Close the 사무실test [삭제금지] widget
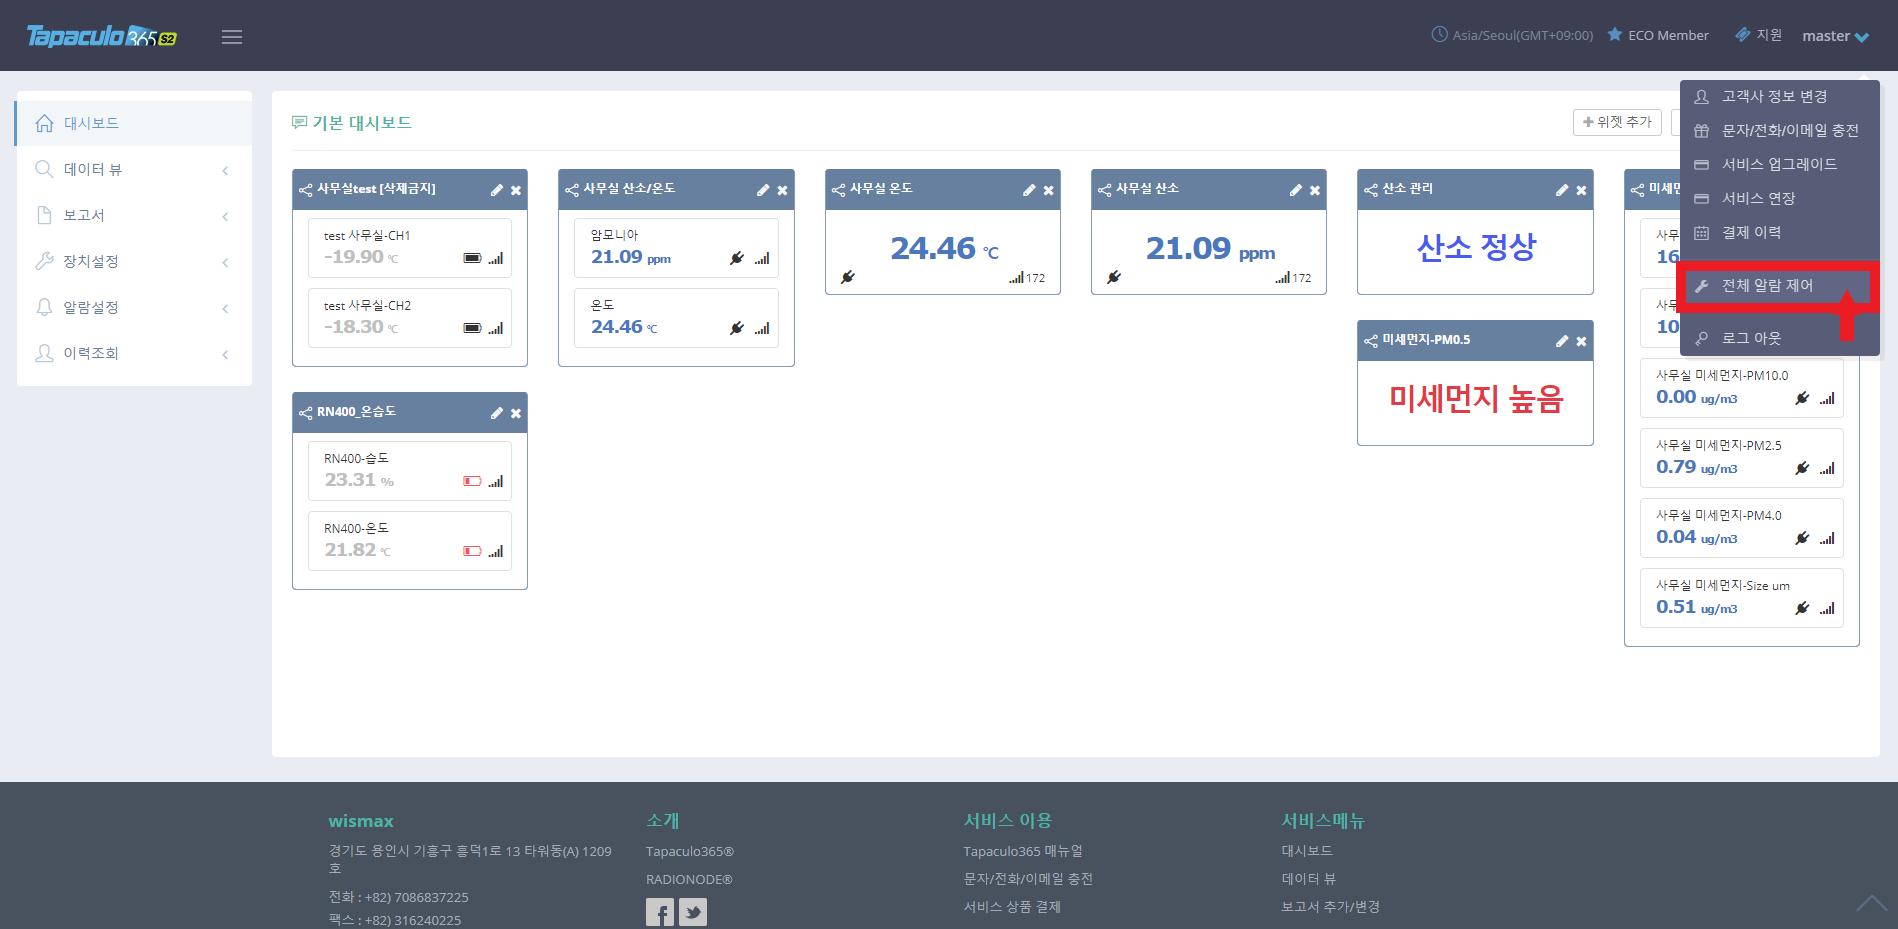Image resolution: width=1898 pixels, height=929 pixels. coord(516,190)
